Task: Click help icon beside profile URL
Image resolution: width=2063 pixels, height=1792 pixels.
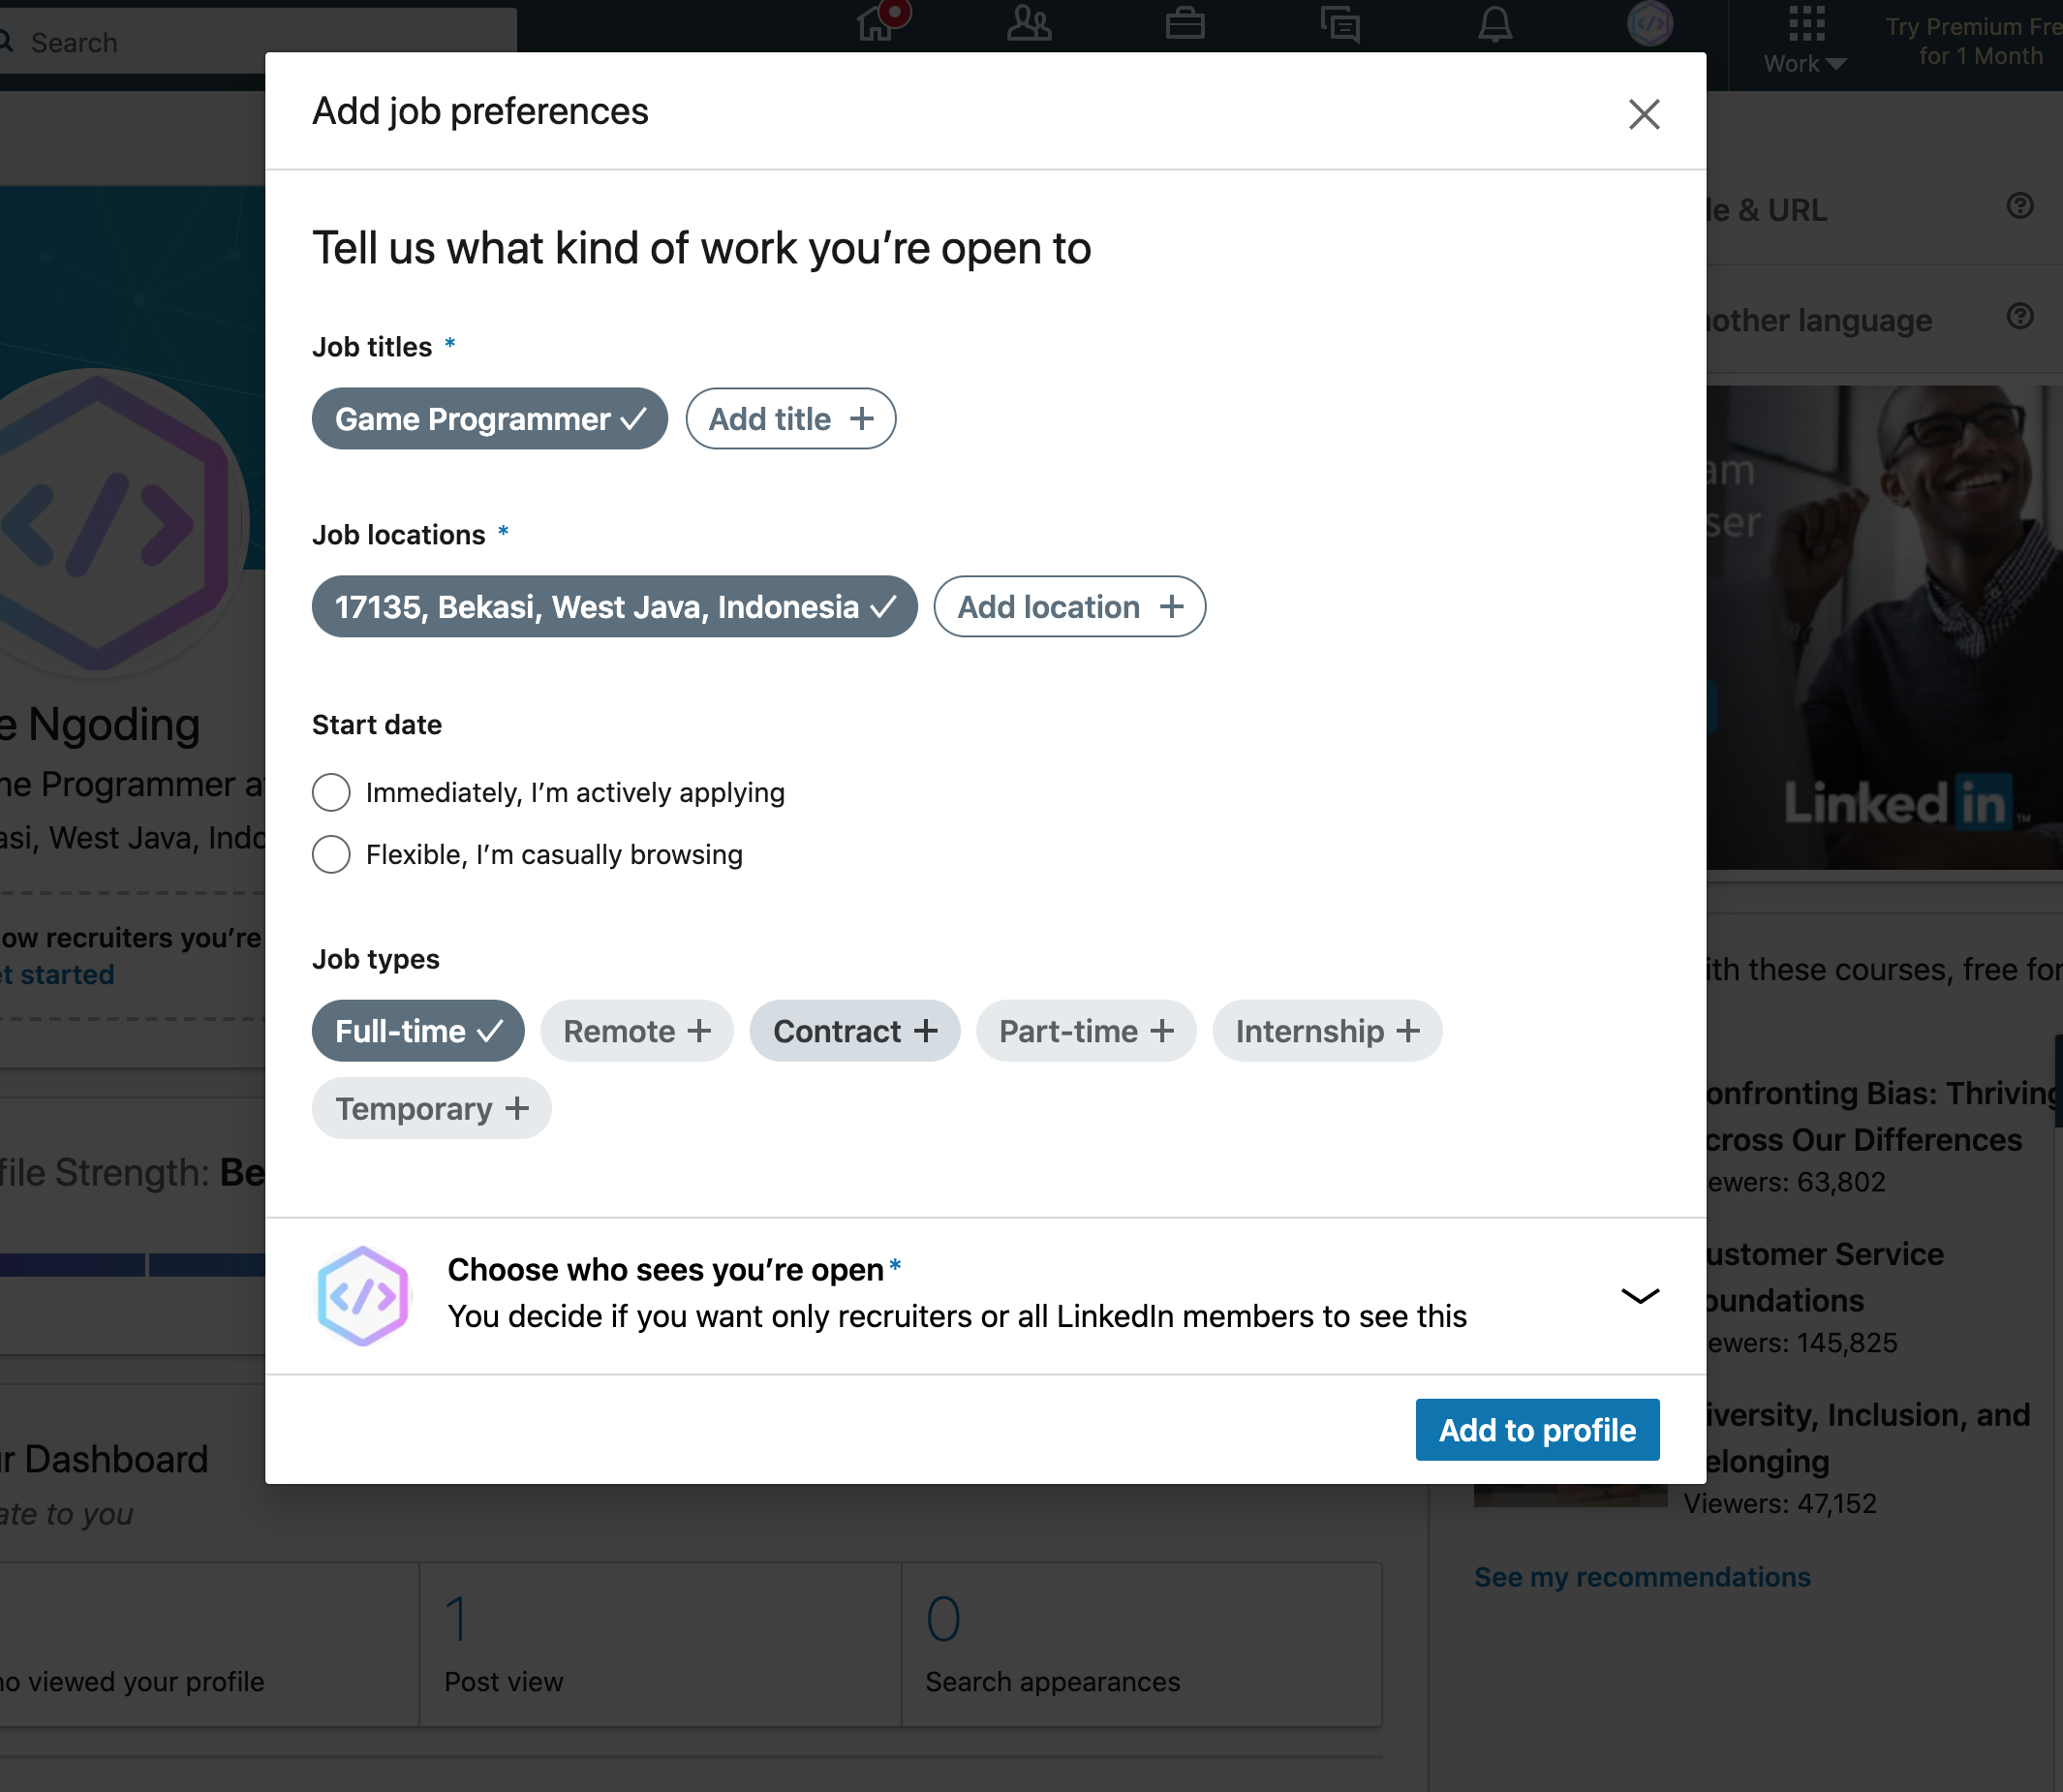Action: point(2019,206)
